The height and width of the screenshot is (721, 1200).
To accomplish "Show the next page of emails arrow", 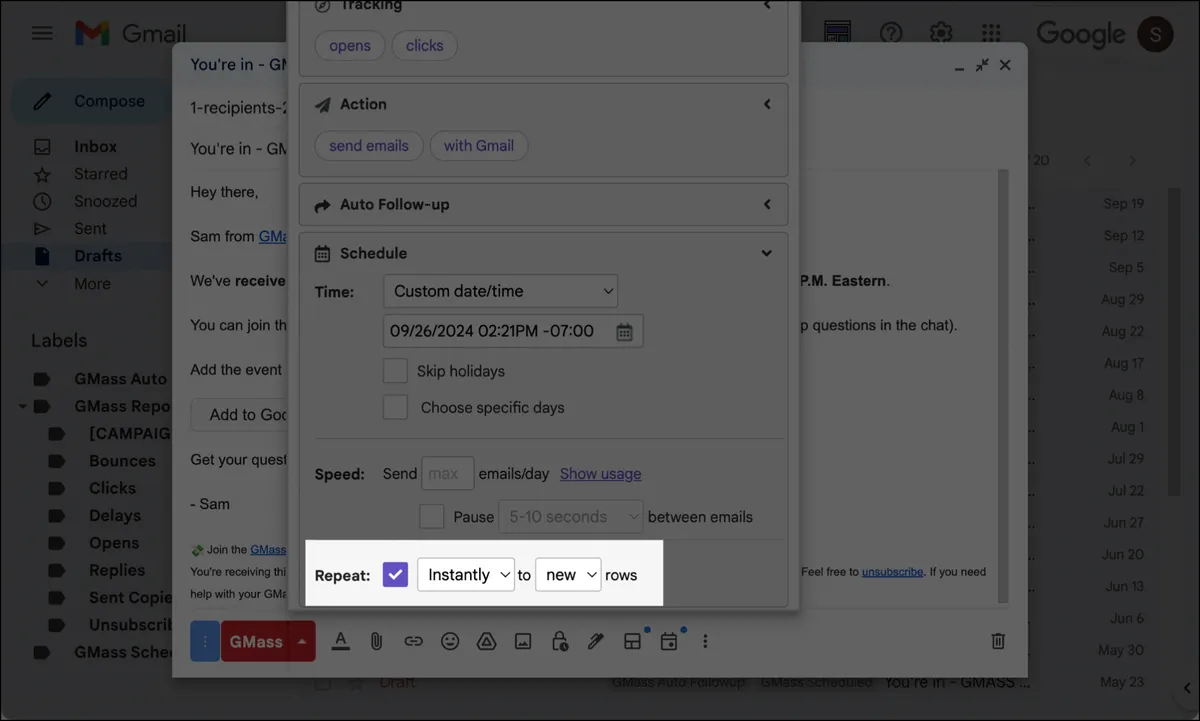I will 1132,160.
